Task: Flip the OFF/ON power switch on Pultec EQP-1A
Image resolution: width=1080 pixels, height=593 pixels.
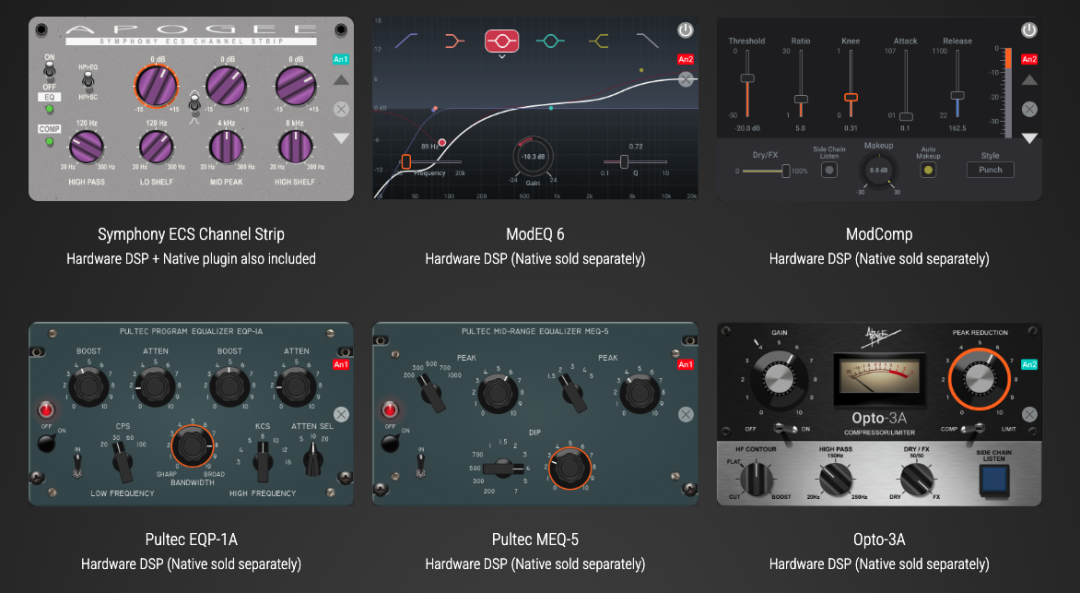Action: click(x=47, y=443)
